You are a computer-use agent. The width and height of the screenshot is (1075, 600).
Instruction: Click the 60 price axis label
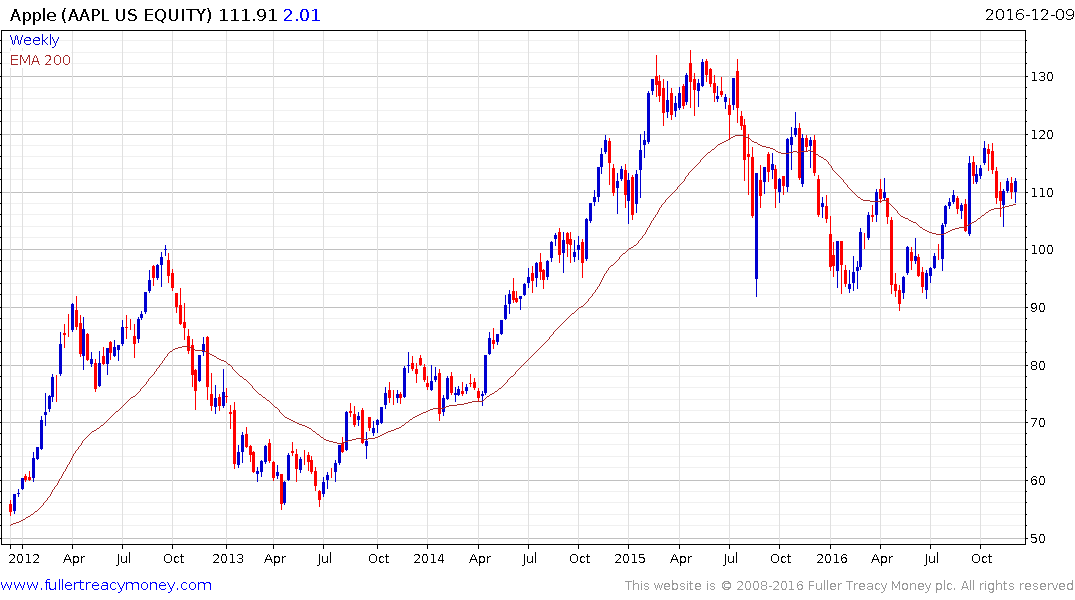click(1038, 481)
